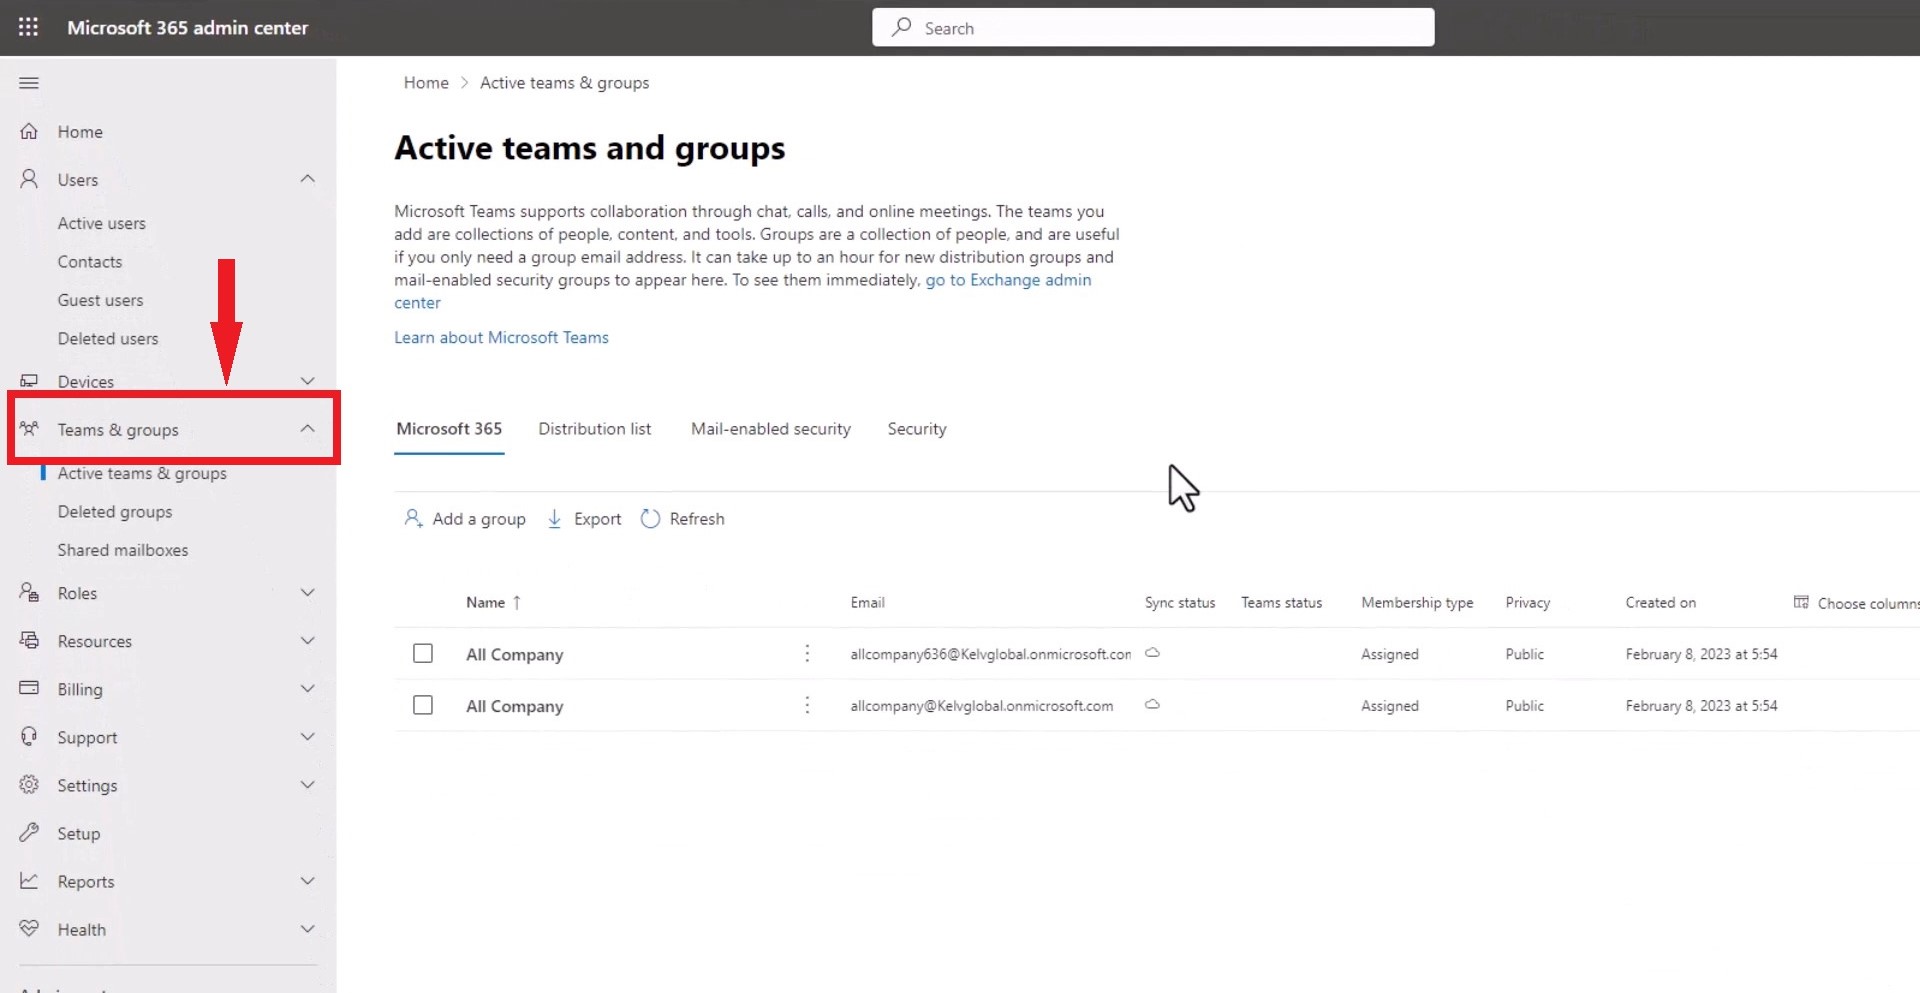Select the Home sidebar icon
Screen dimensions: 1920x993
[x=30, y=131]
